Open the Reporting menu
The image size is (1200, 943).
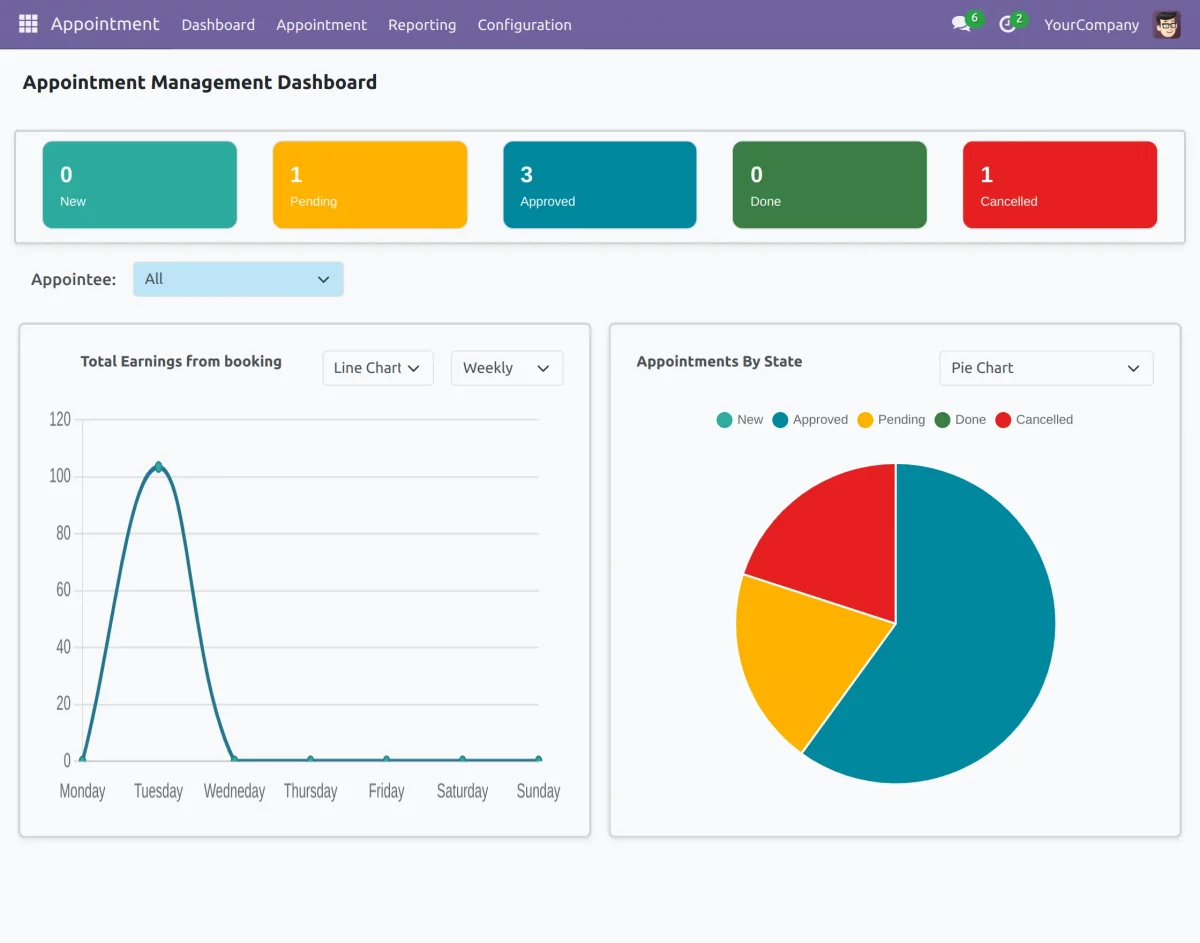(422, 25)
